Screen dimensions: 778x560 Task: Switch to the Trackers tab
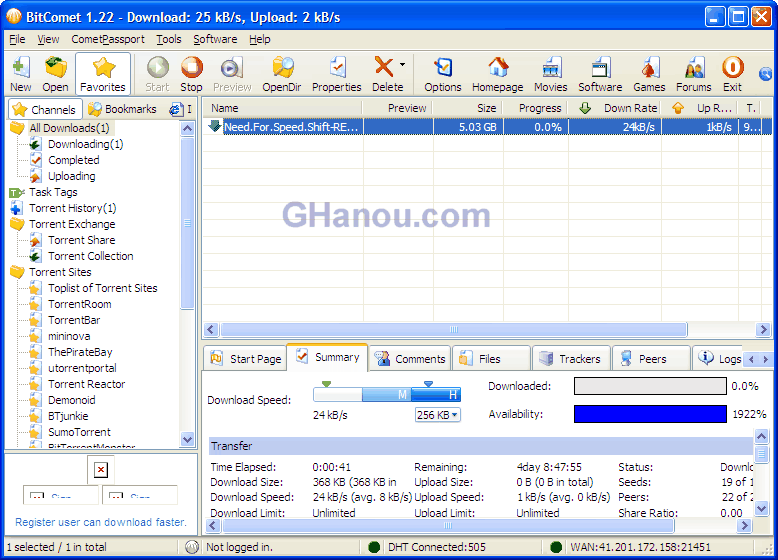click(x=571, y=359)
